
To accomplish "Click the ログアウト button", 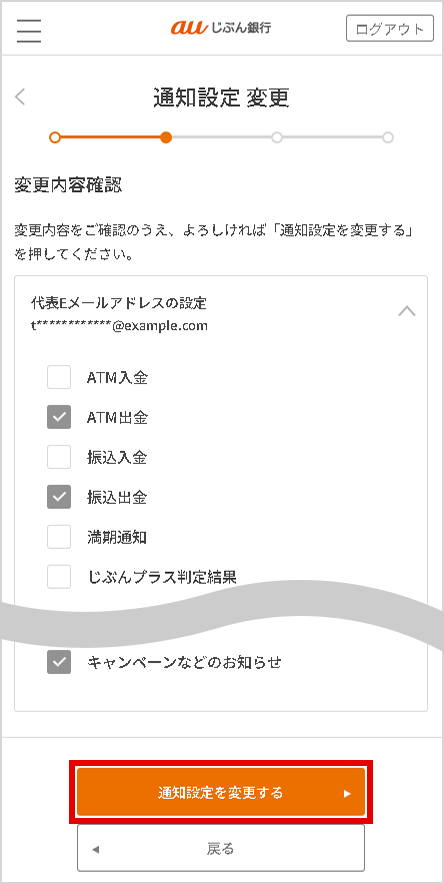I will (390, 29).
